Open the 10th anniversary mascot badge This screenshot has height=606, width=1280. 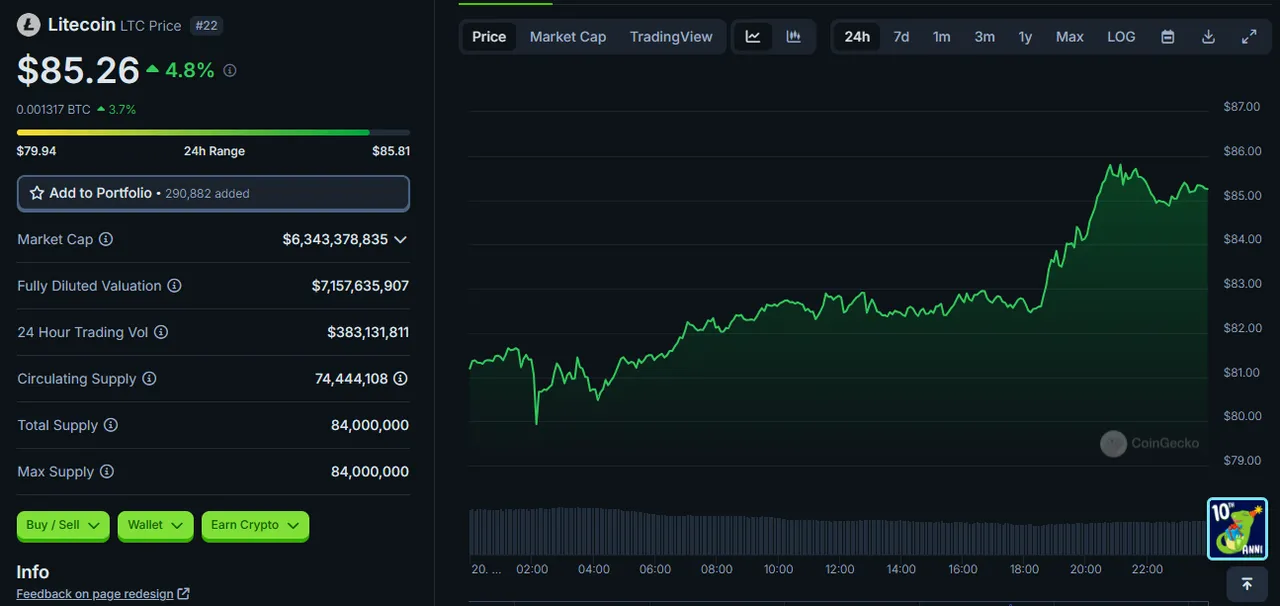1237,529
